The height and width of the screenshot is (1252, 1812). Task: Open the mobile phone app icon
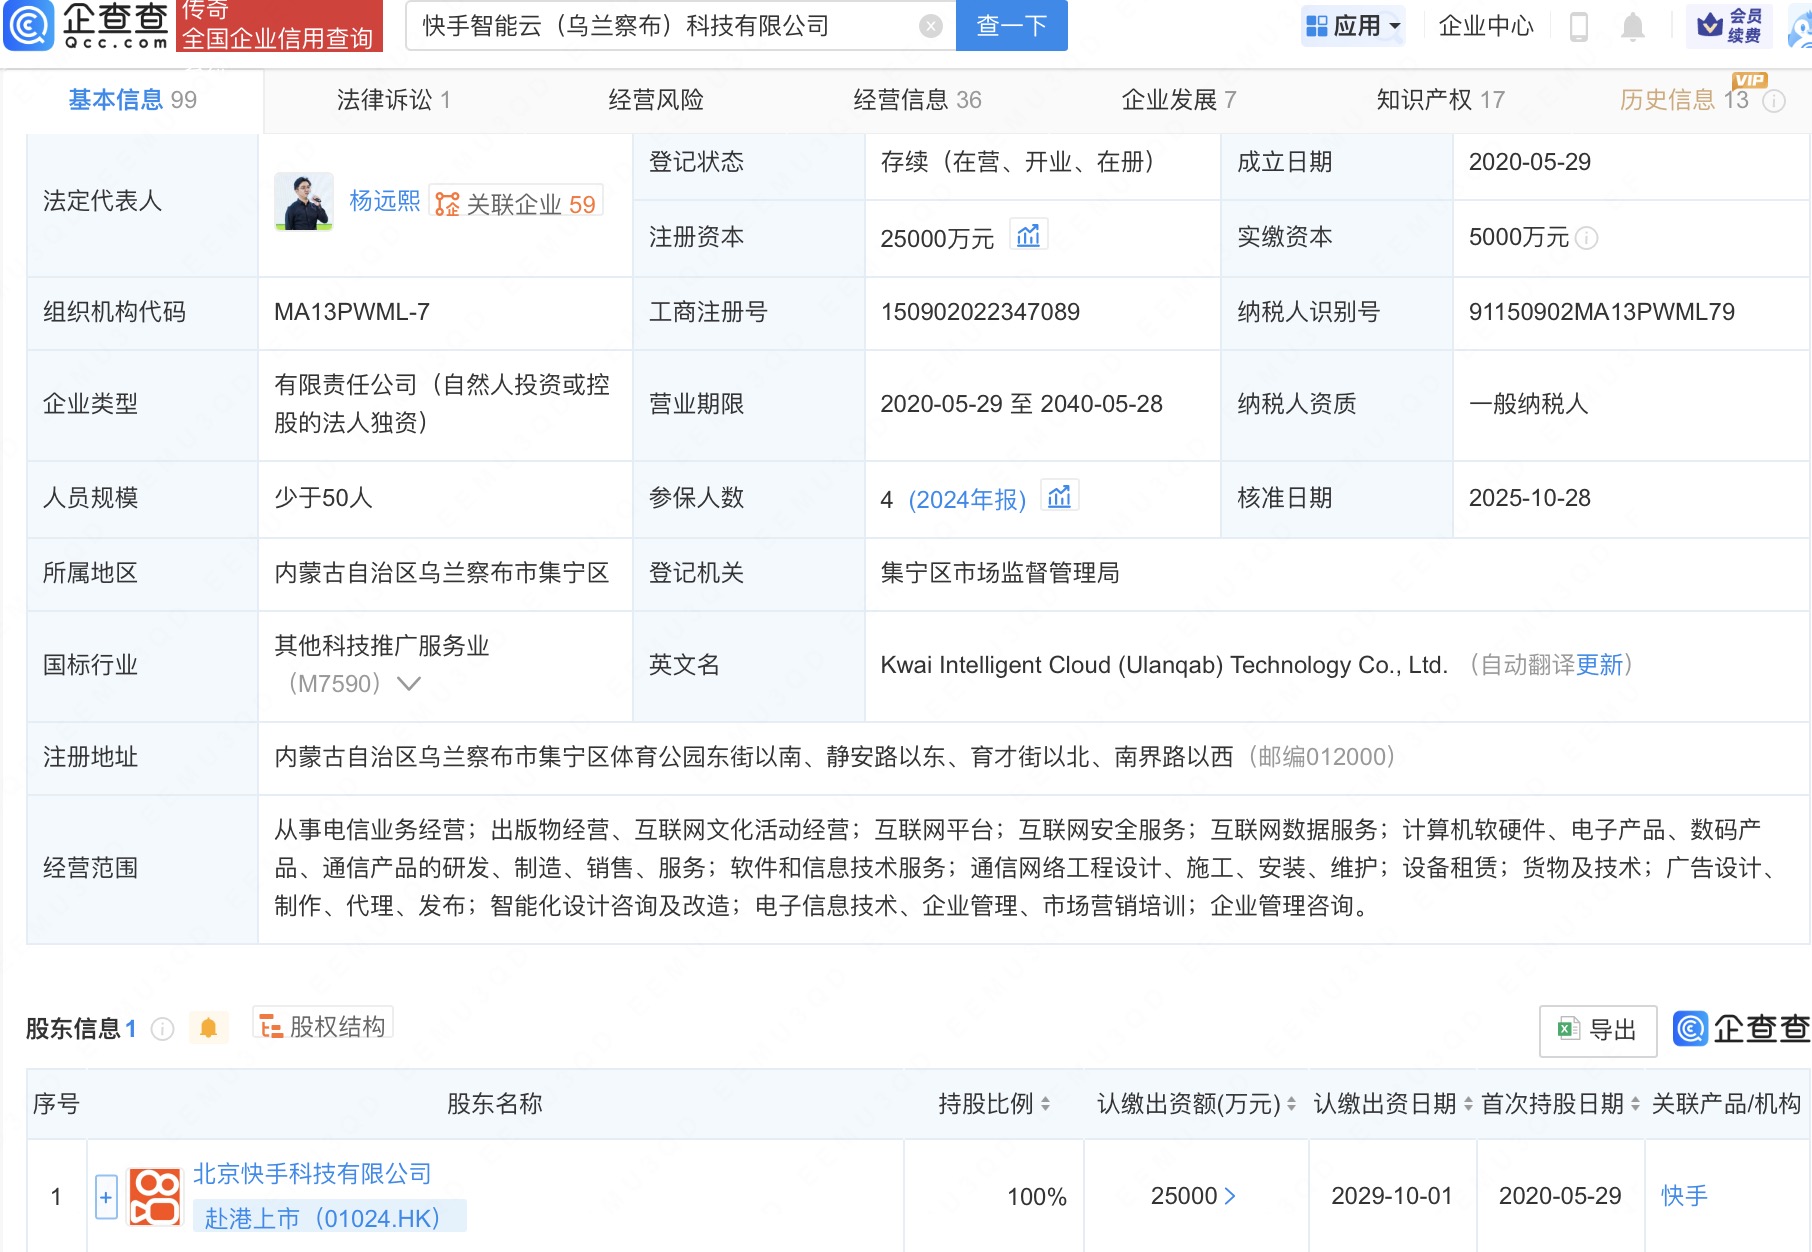click(x=1579, y=26)
